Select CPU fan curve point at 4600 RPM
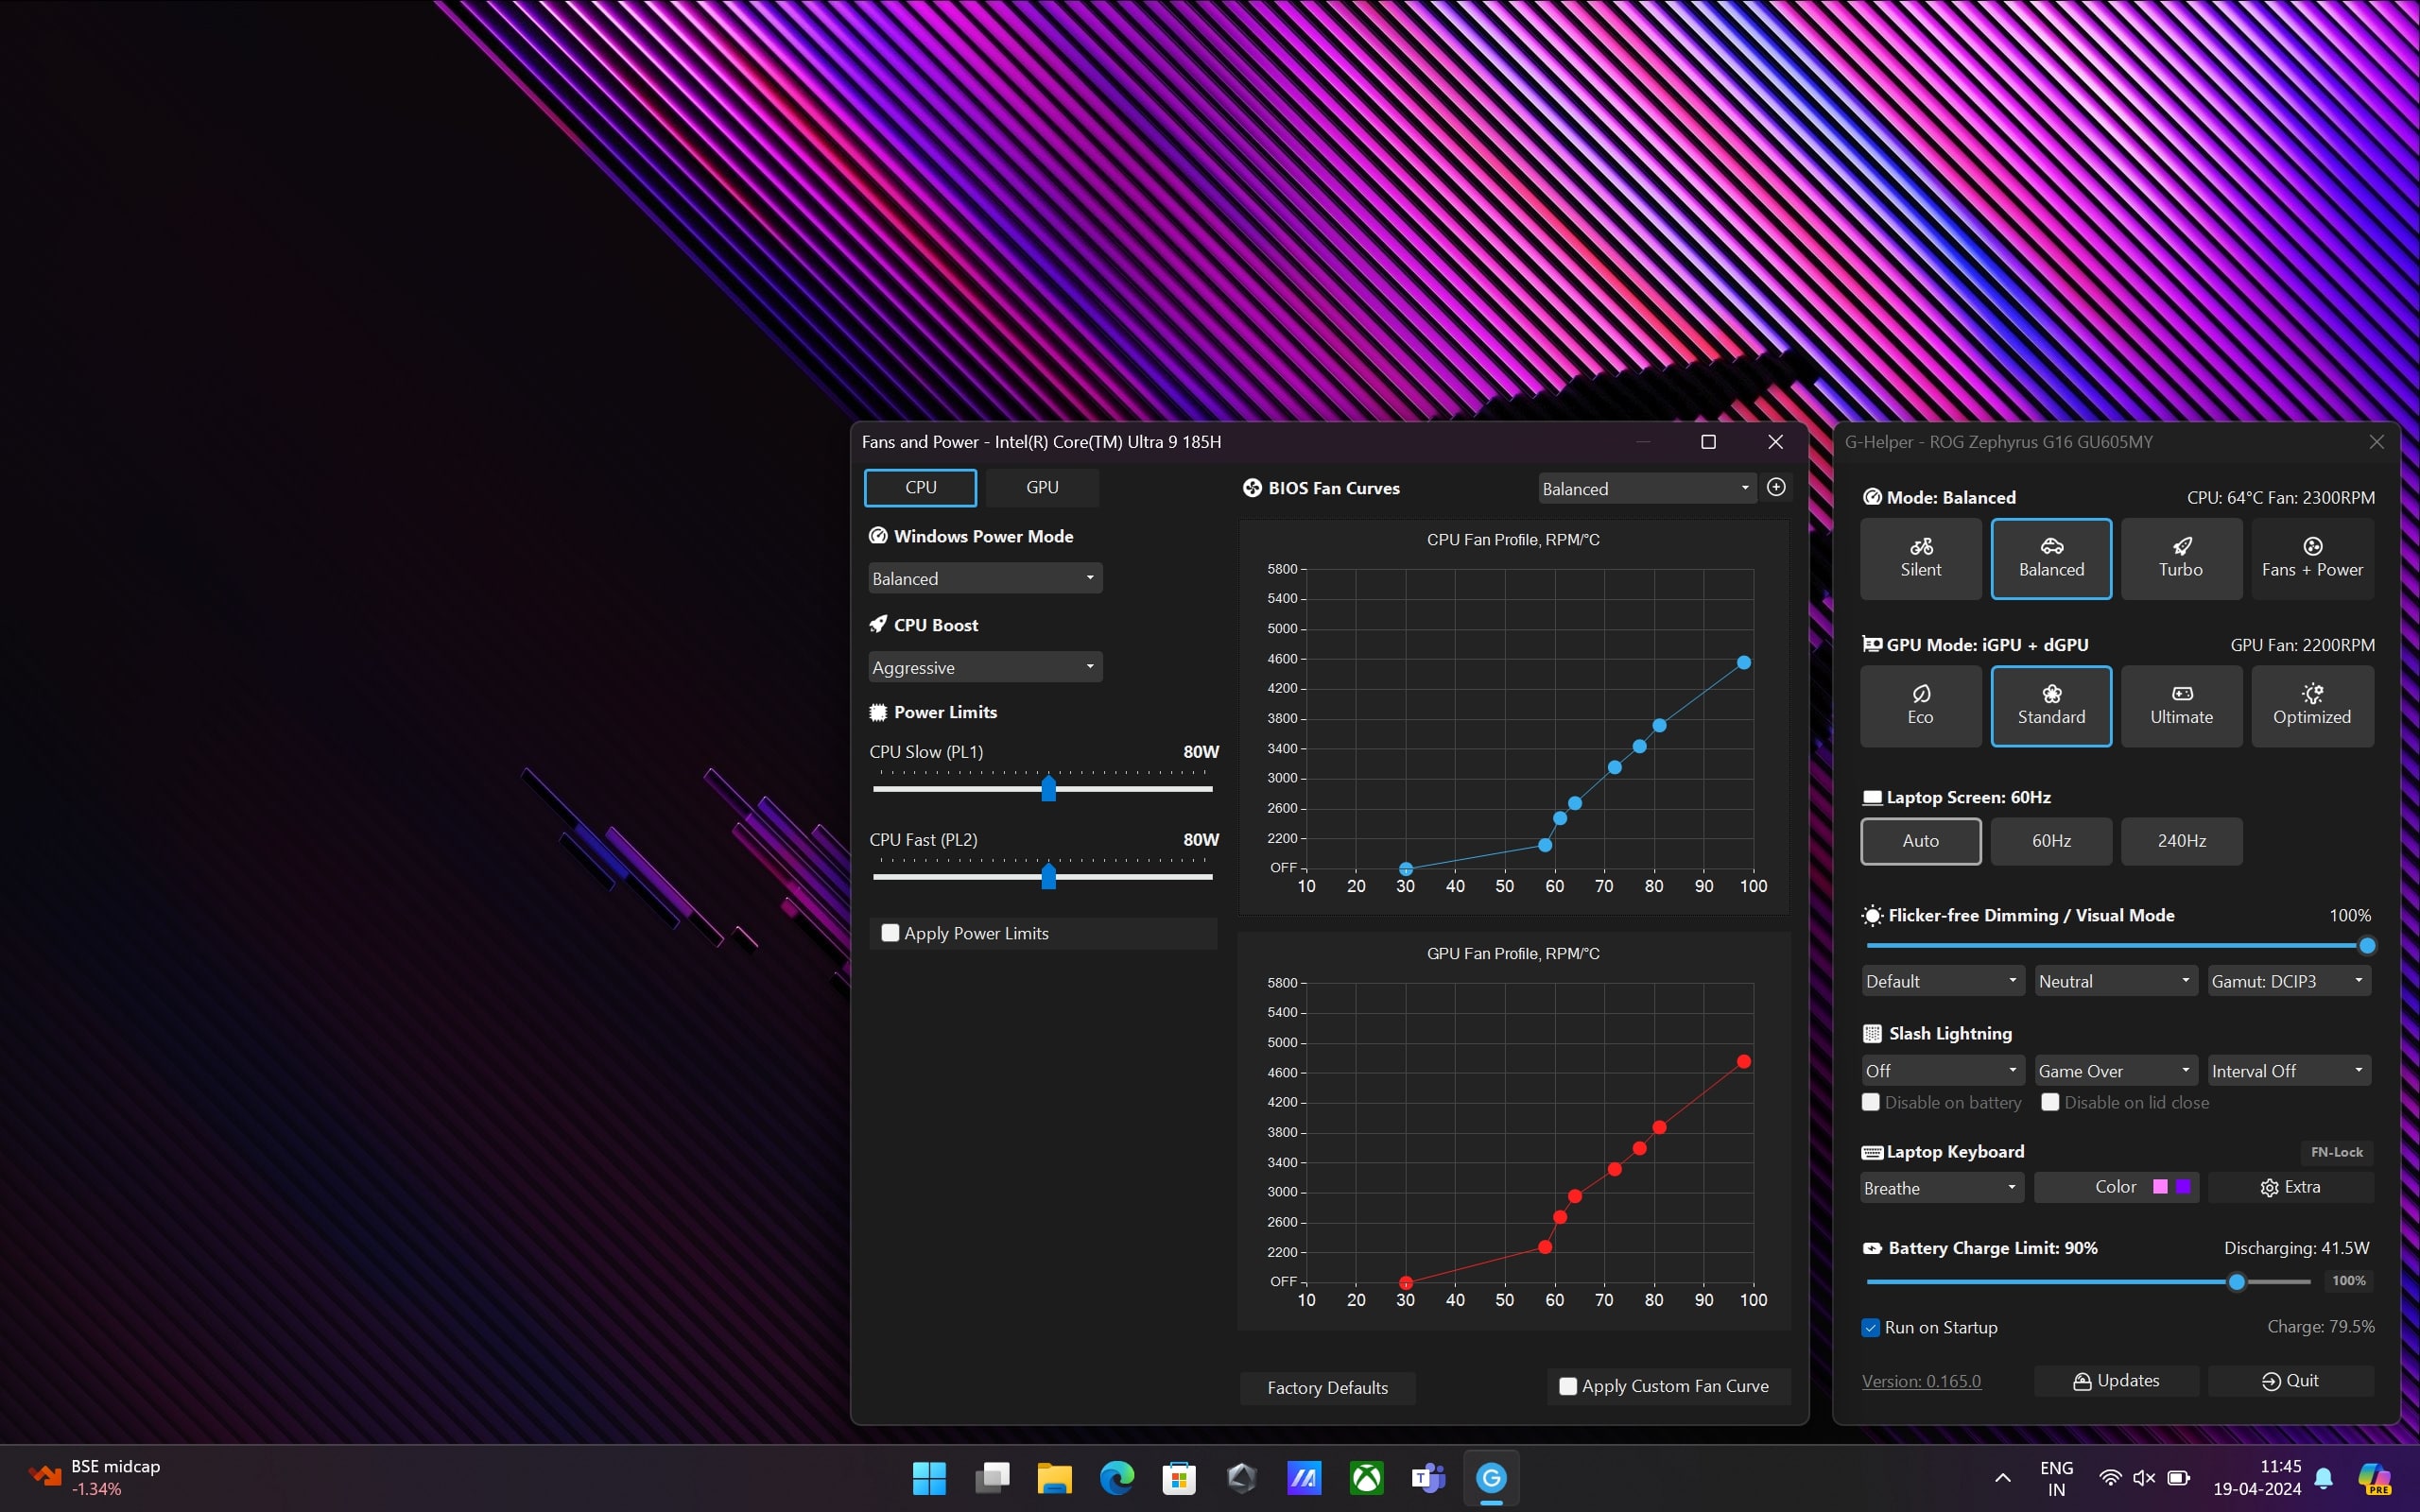This screenshot has width=2420, height=1512. coord(1743,662)
